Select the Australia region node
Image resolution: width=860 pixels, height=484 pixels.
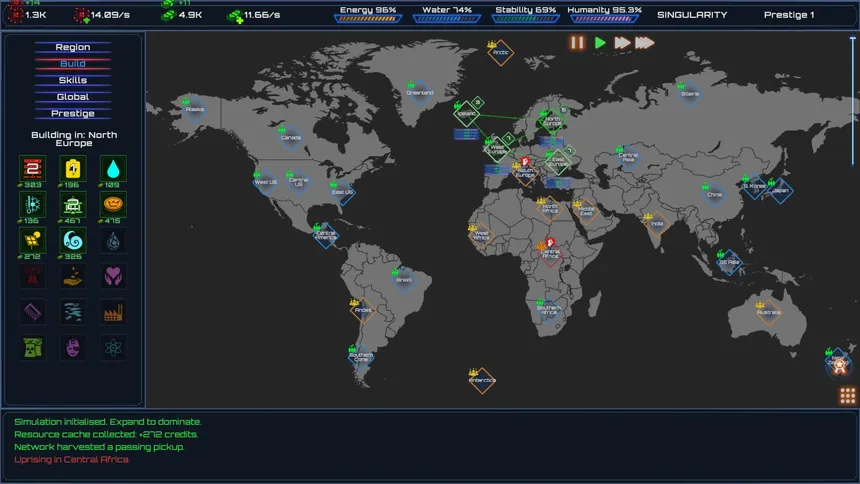pyautogui.click(x=768, y=312)
